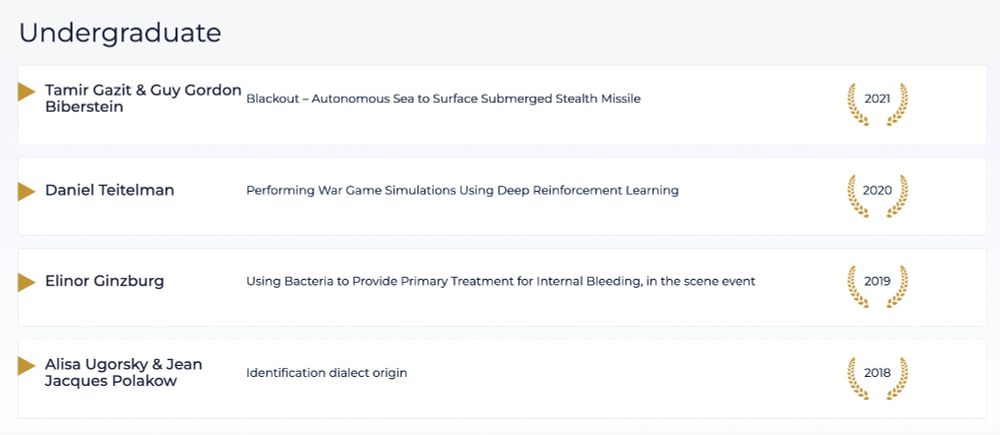This screenshot has width=1000, height=435.
Task: Select the name Elinor Ginzburg
Action: pyautogui.click(x=104, y=282)
